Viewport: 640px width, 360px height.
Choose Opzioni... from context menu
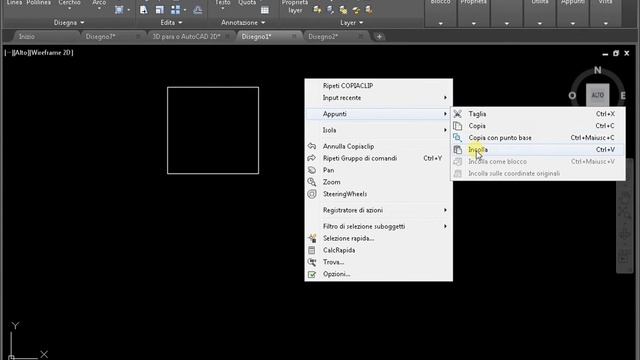[378, 274]
